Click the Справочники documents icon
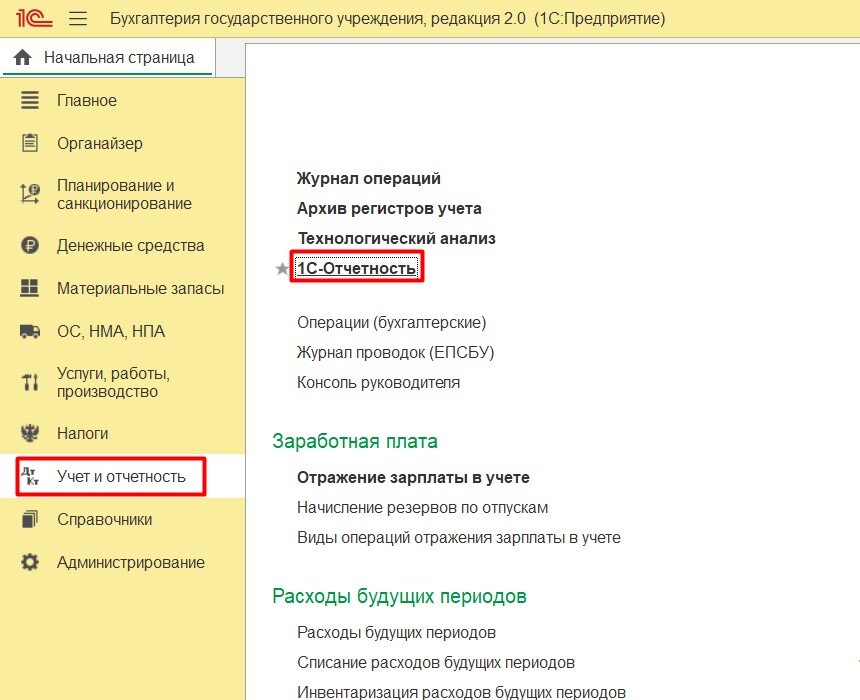 (x=30, y=519)
